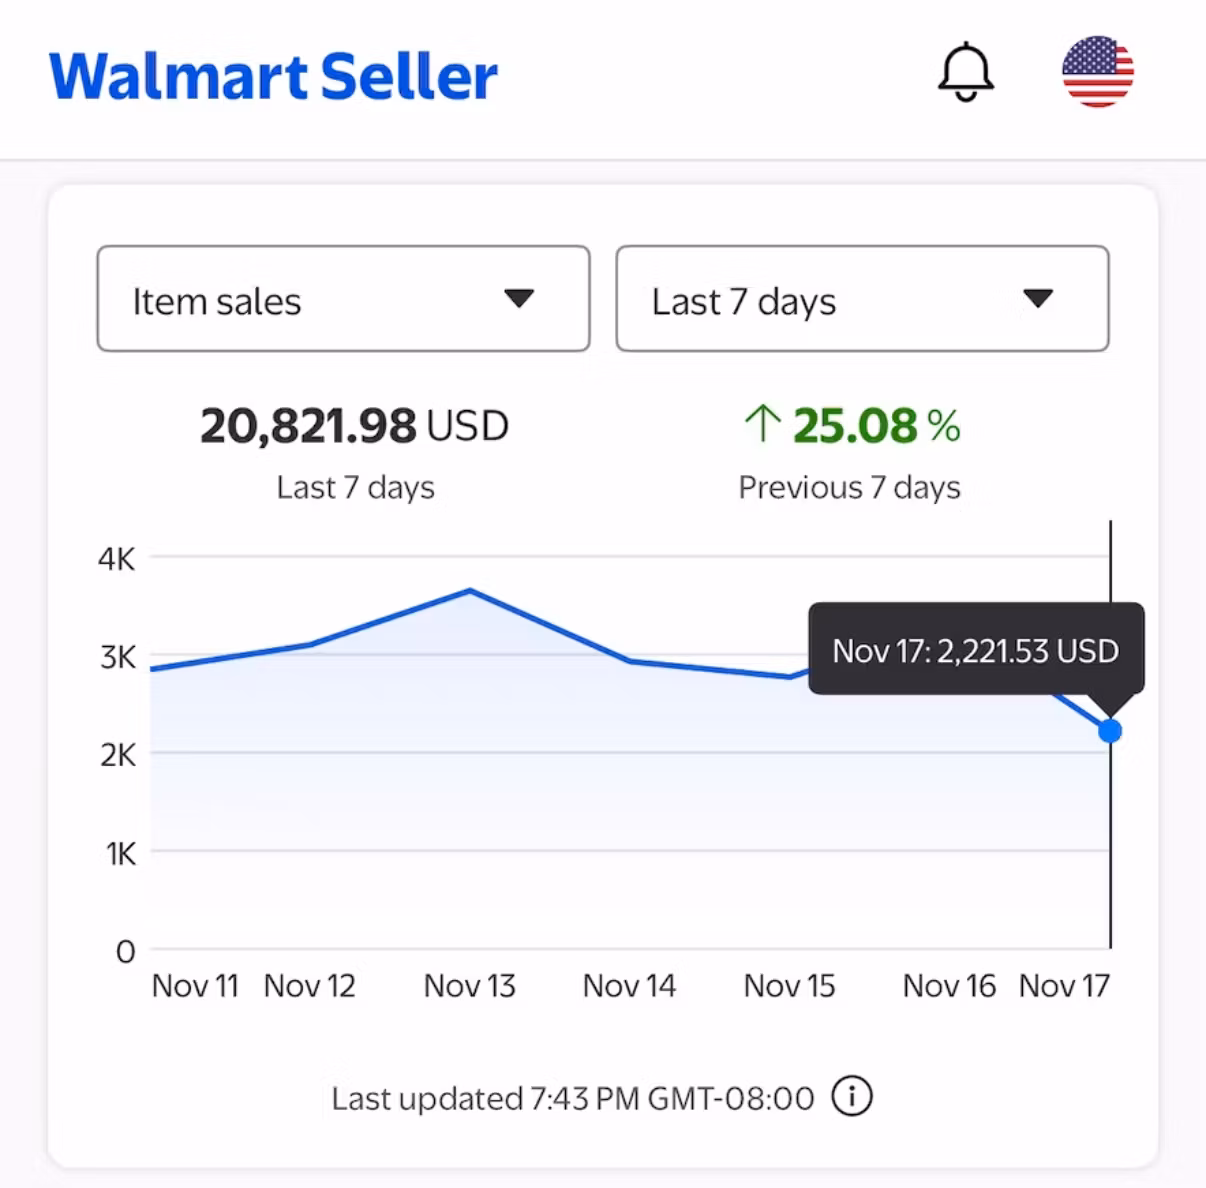Select Nov 11 on the chart axis

click(195, 986)
